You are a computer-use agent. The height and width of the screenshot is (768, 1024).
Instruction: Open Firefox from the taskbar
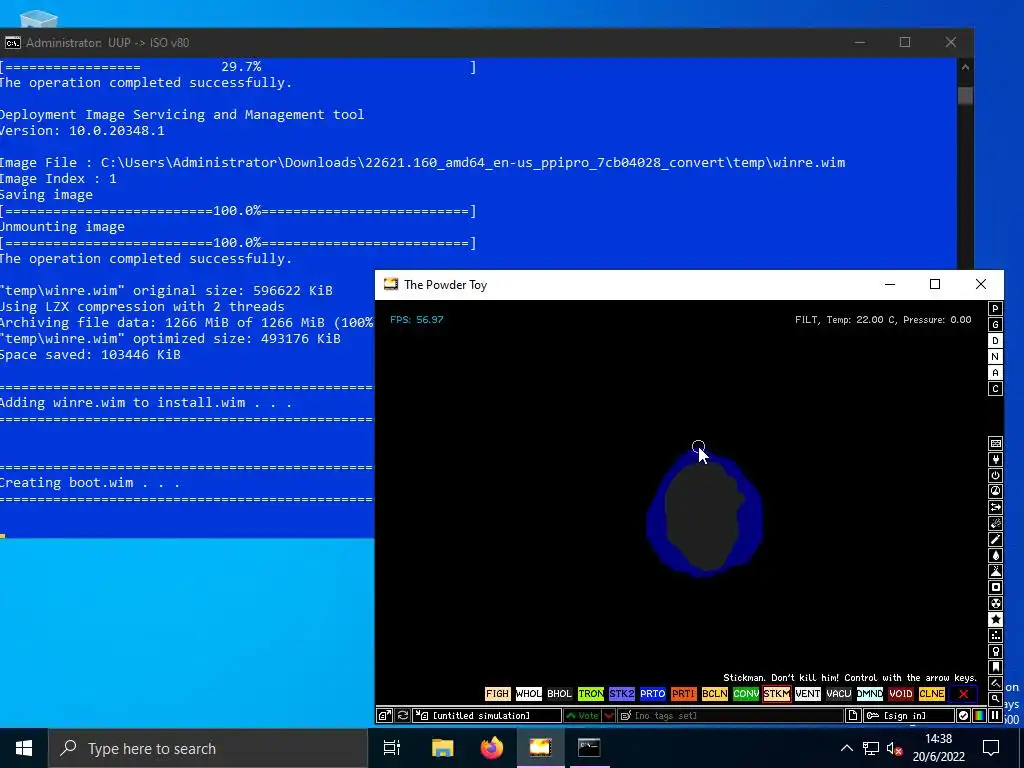(x=492, y=748)
